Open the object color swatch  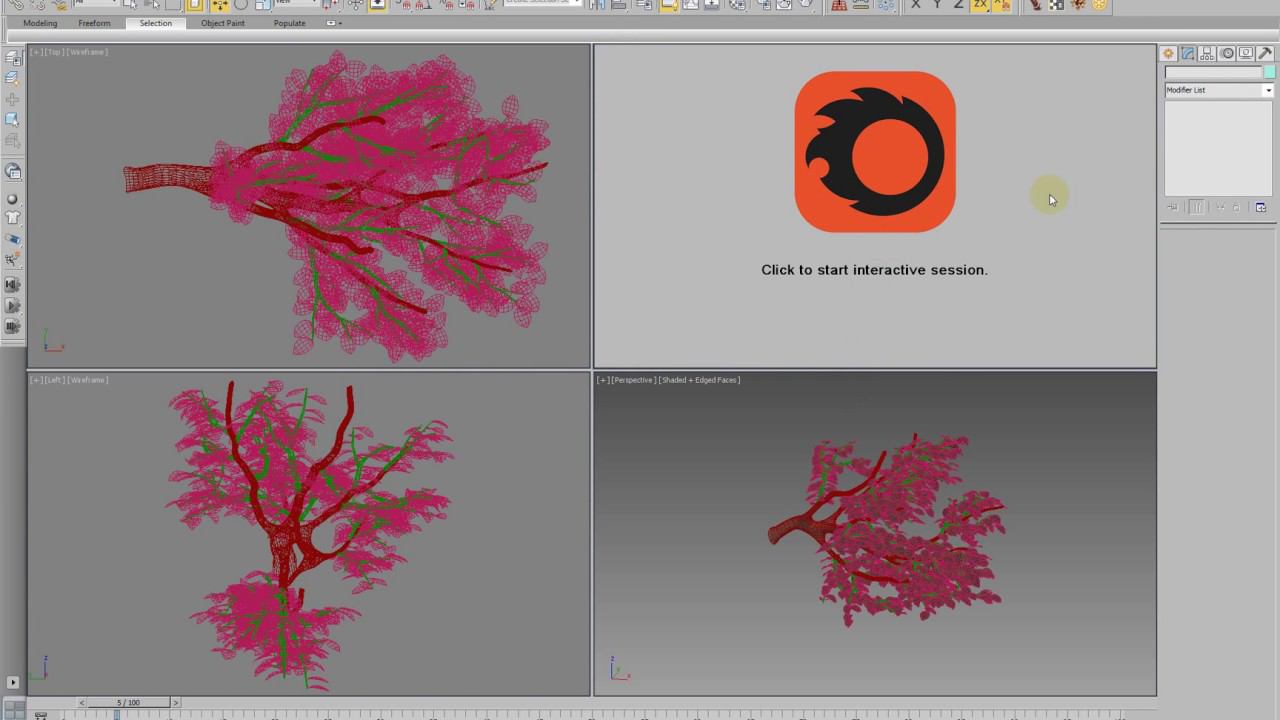click(1269, 72)
